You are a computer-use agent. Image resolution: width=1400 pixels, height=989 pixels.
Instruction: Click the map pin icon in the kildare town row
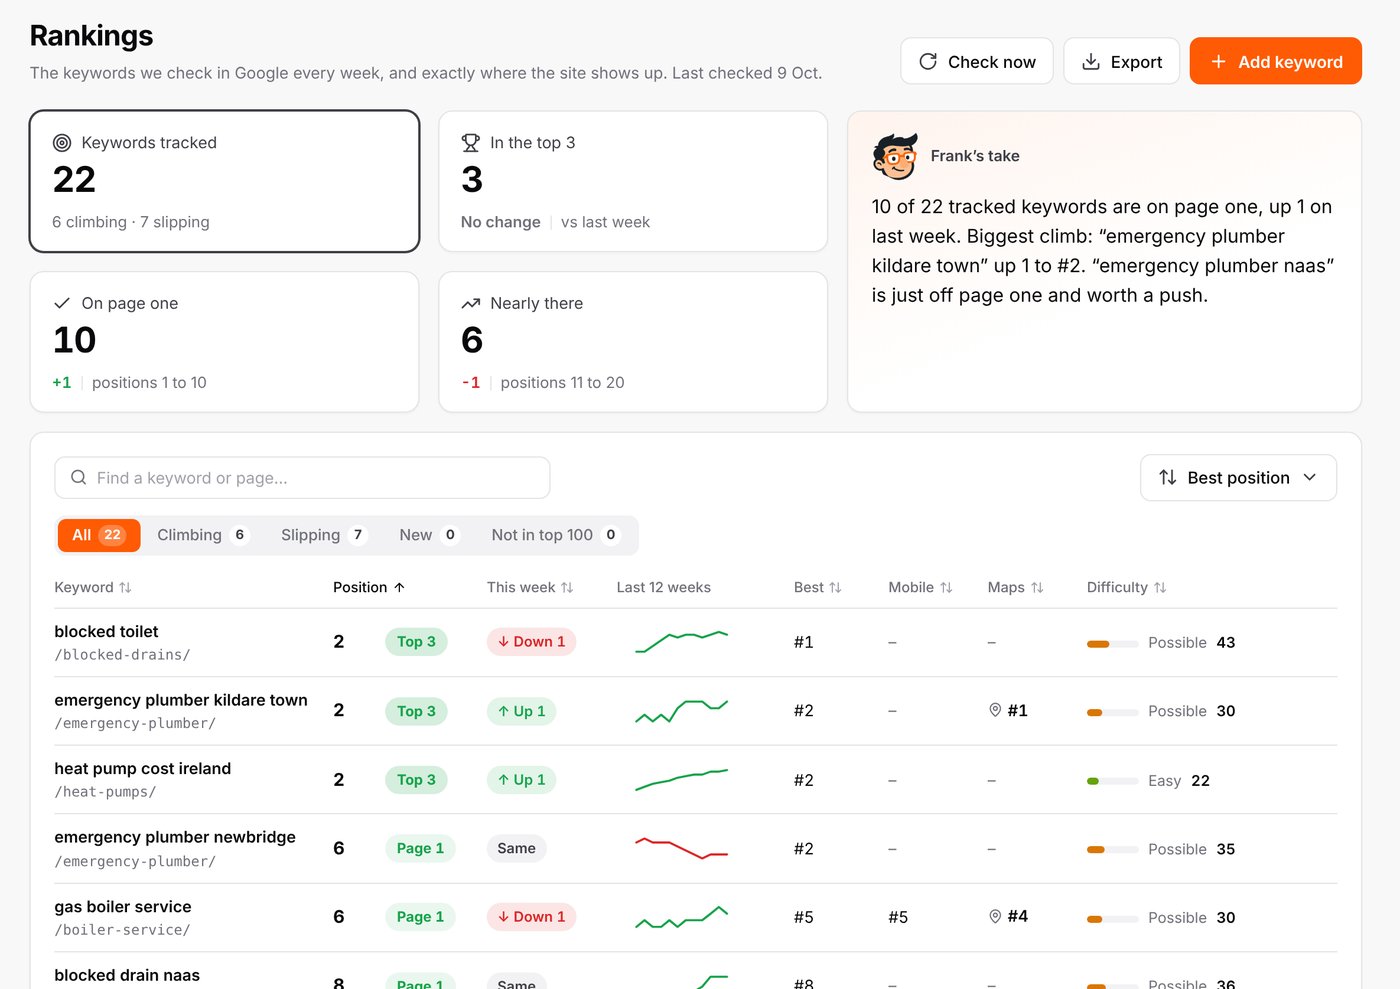pos(995,710)
